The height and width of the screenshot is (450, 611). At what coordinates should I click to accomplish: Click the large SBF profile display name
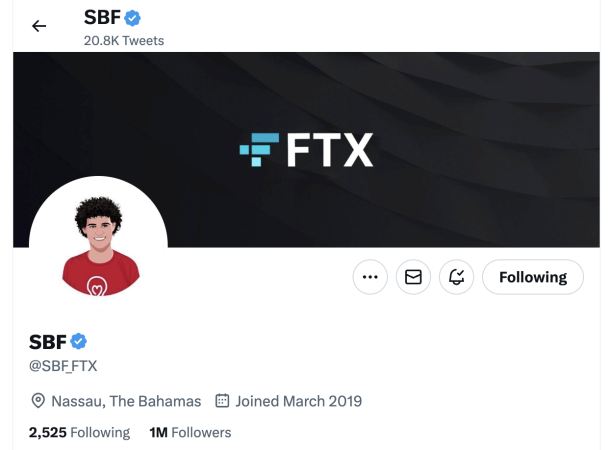point(47,343)
